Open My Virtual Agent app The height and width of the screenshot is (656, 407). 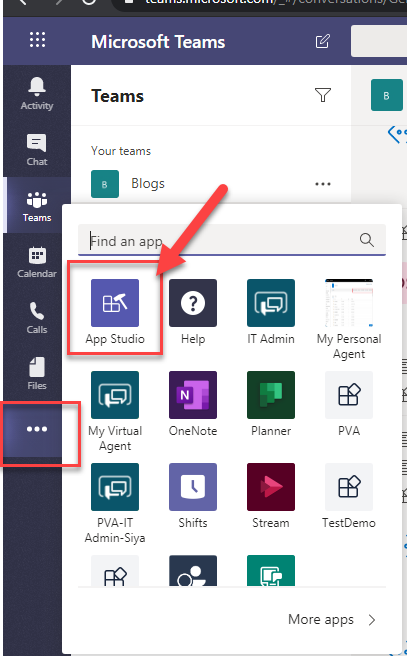(x=115, y=411)
